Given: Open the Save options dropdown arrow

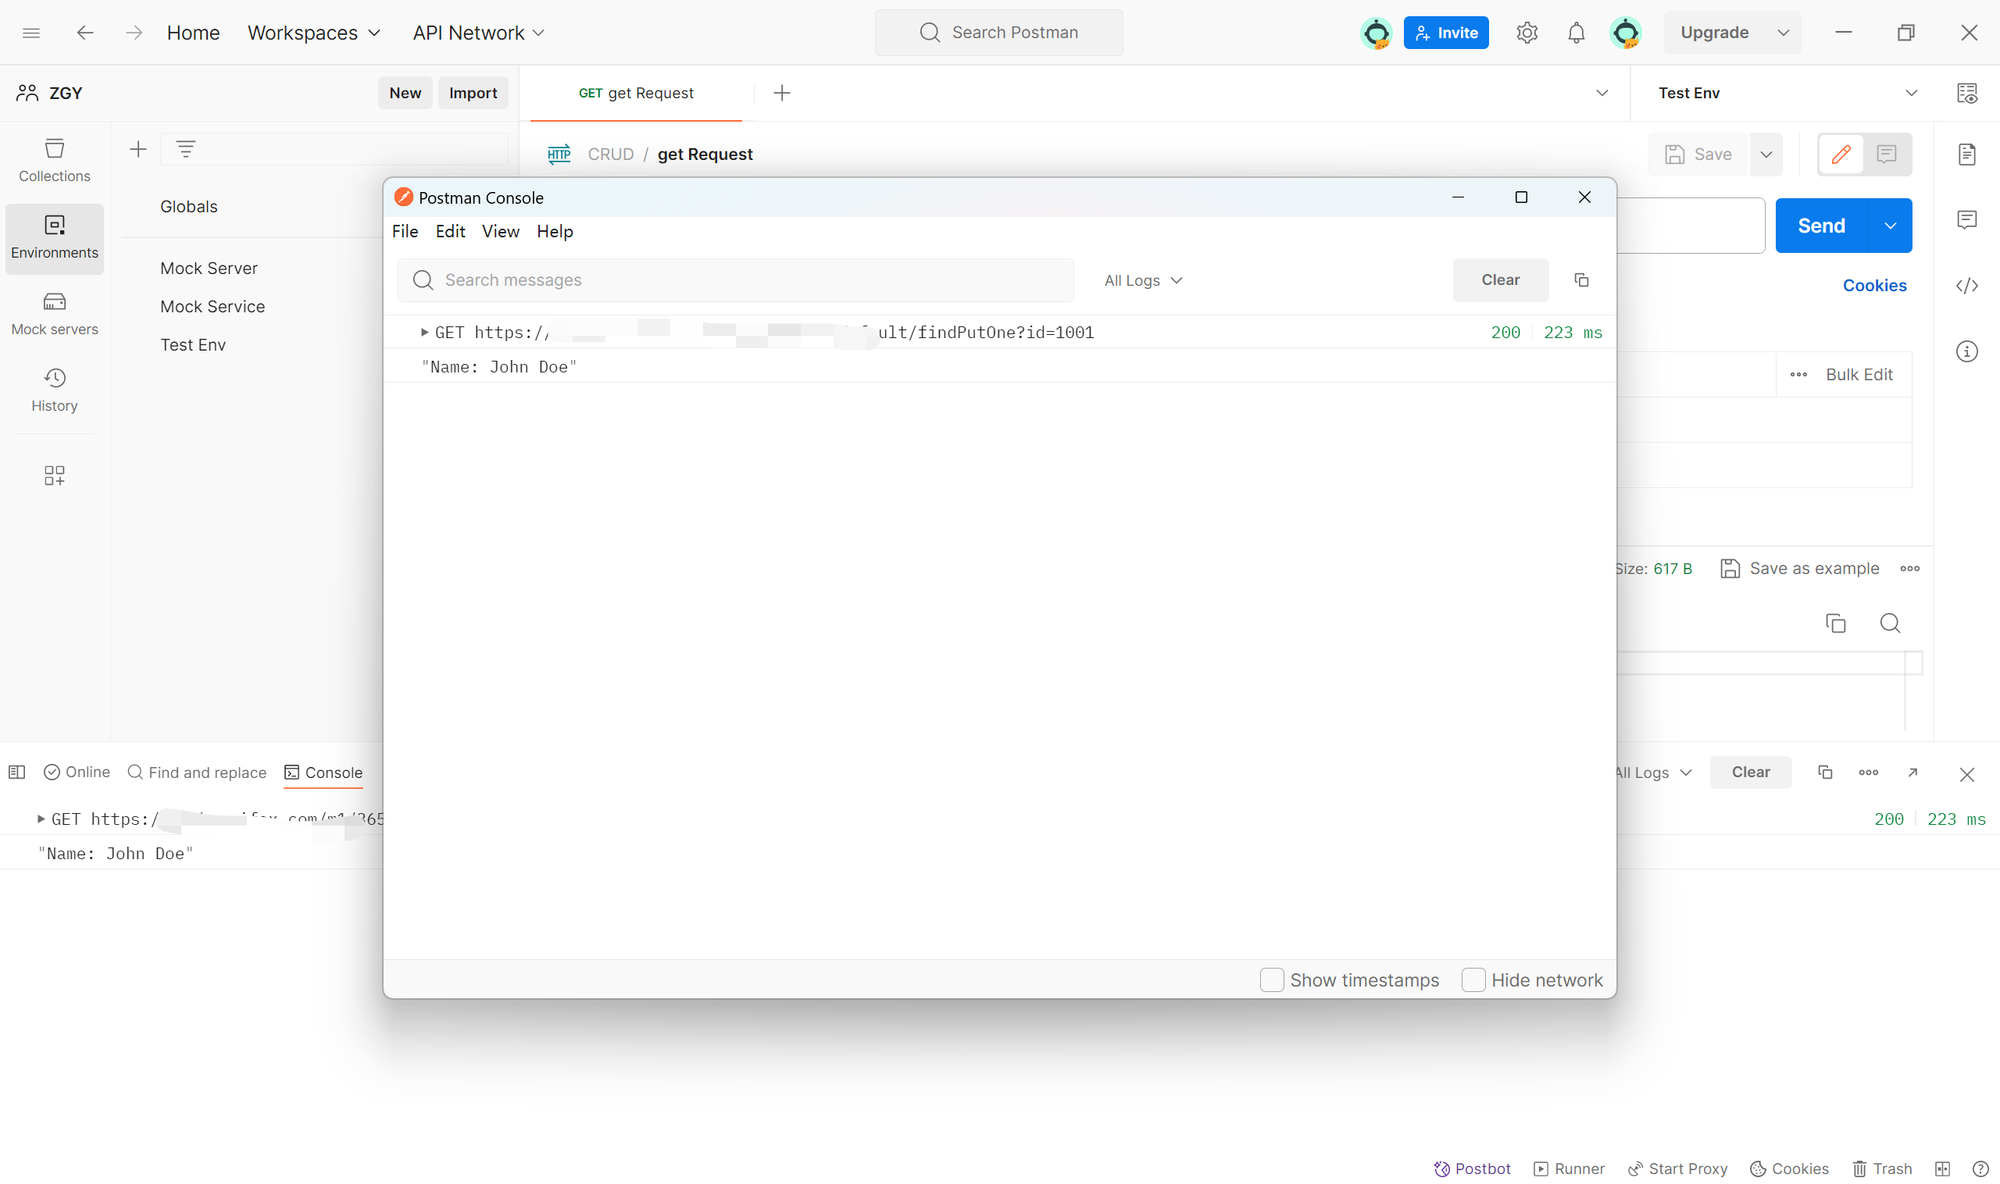Looking at the screenshot, I should pos(1766,154).
